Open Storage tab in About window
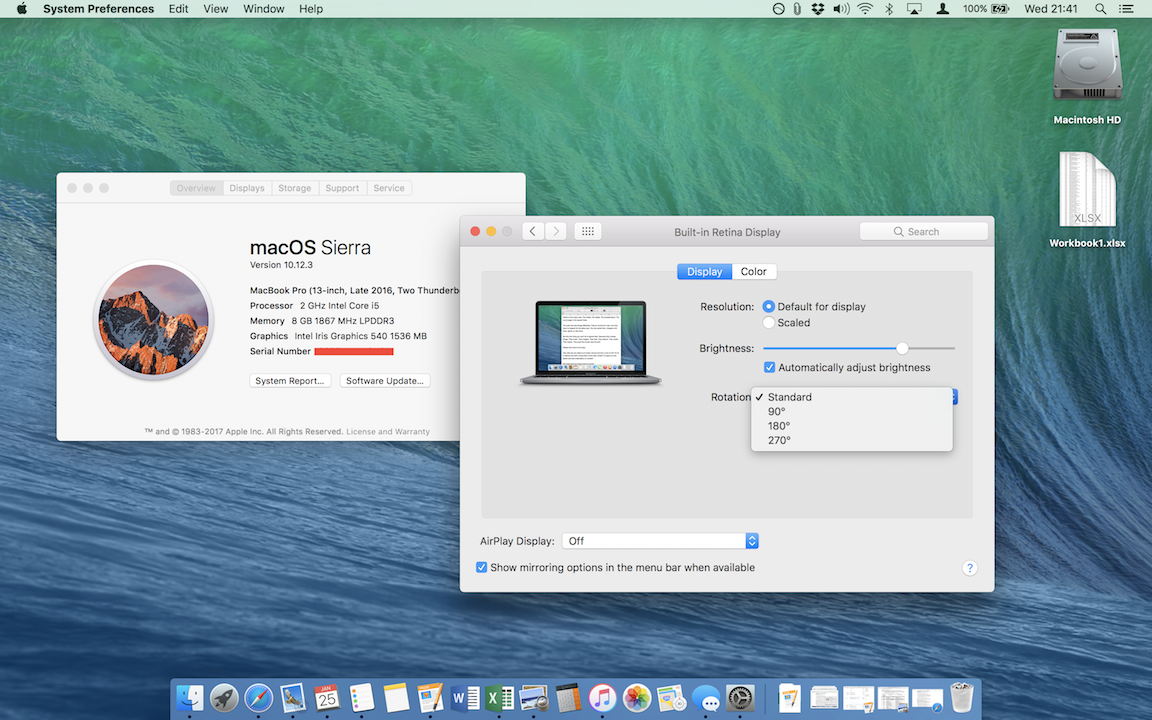The image size is (1152, 720). [x=295, y=188]
